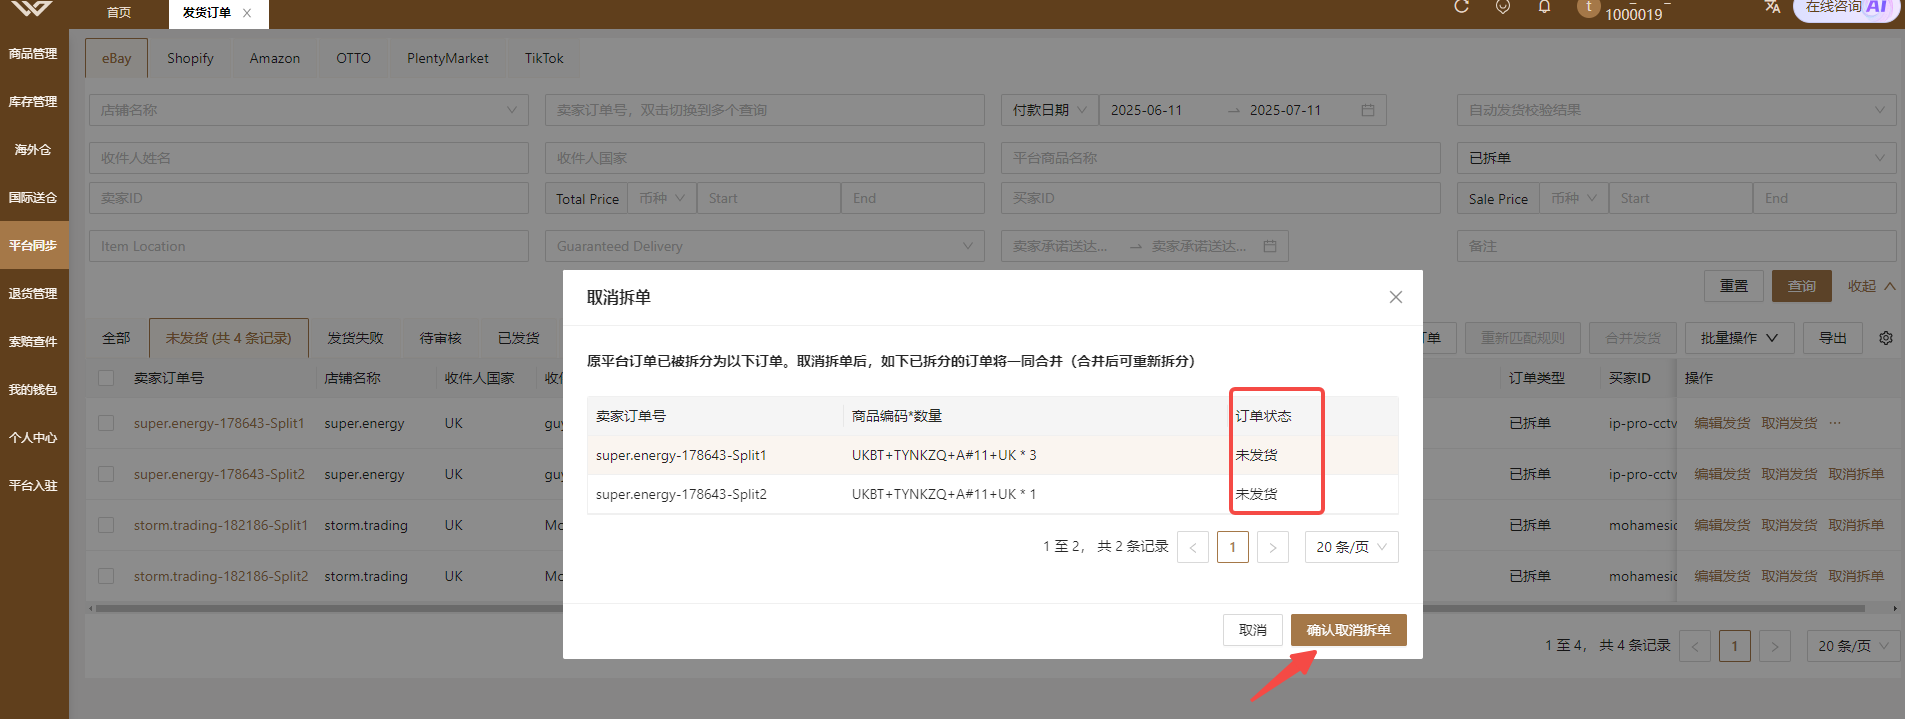This screenshot has height=719, width=1905.
Task: Open the 已拆单 filter dropdown
Action: tap(1677, 158)
